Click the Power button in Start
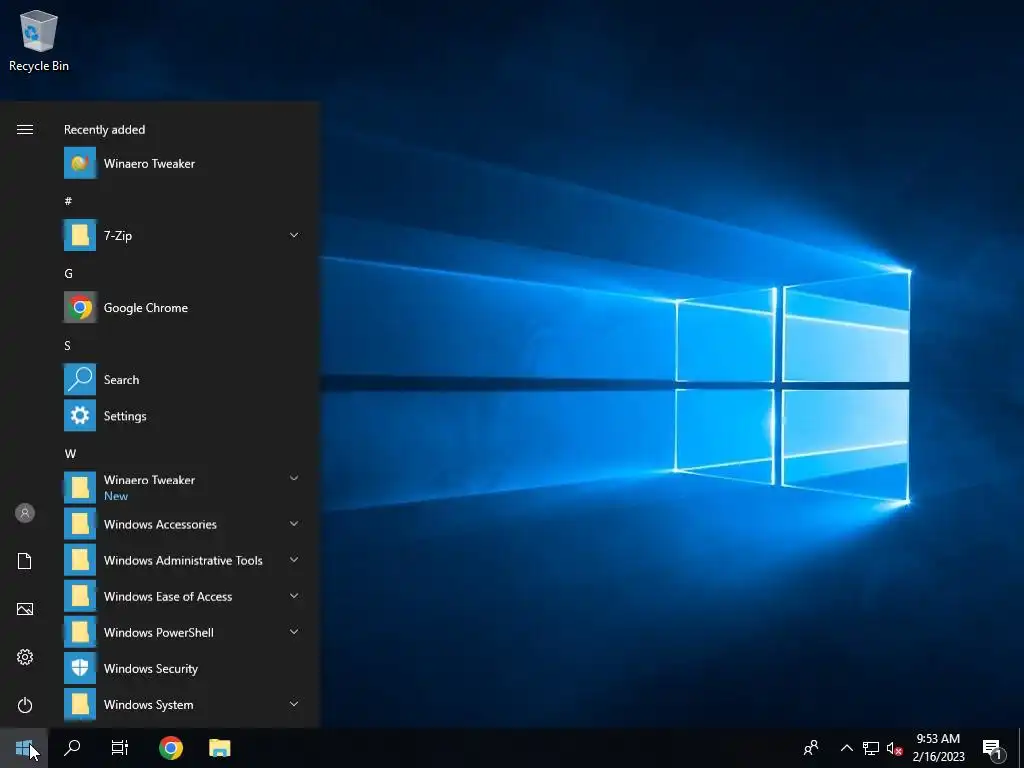The height and width of the screenshot is (768, 1024). pyautogui.click(x=25, y=705)
